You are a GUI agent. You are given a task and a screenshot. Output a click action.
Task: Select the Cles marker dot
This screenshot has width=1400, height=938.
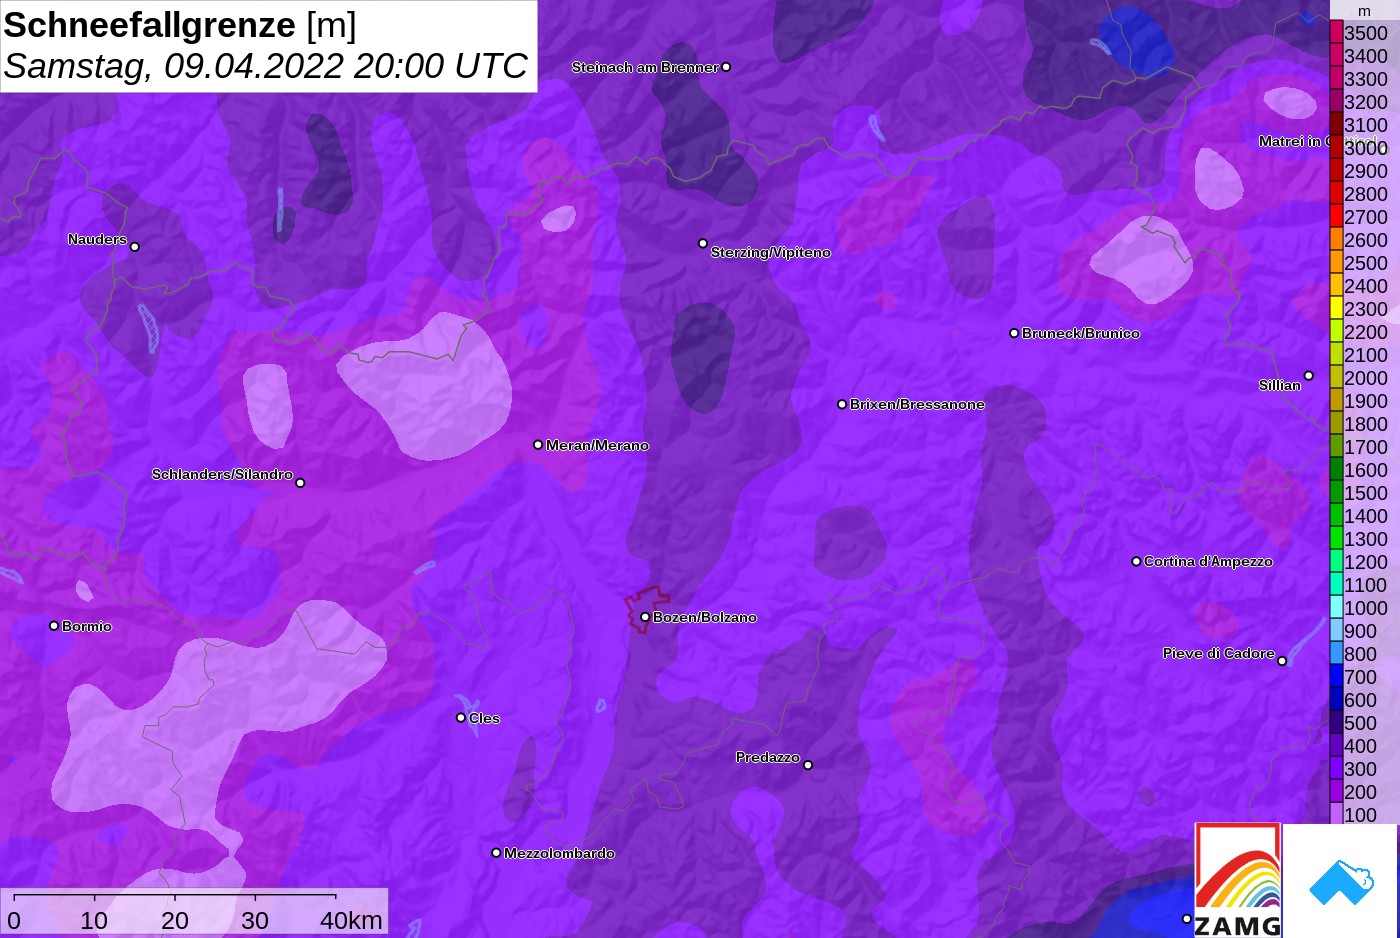461,718
